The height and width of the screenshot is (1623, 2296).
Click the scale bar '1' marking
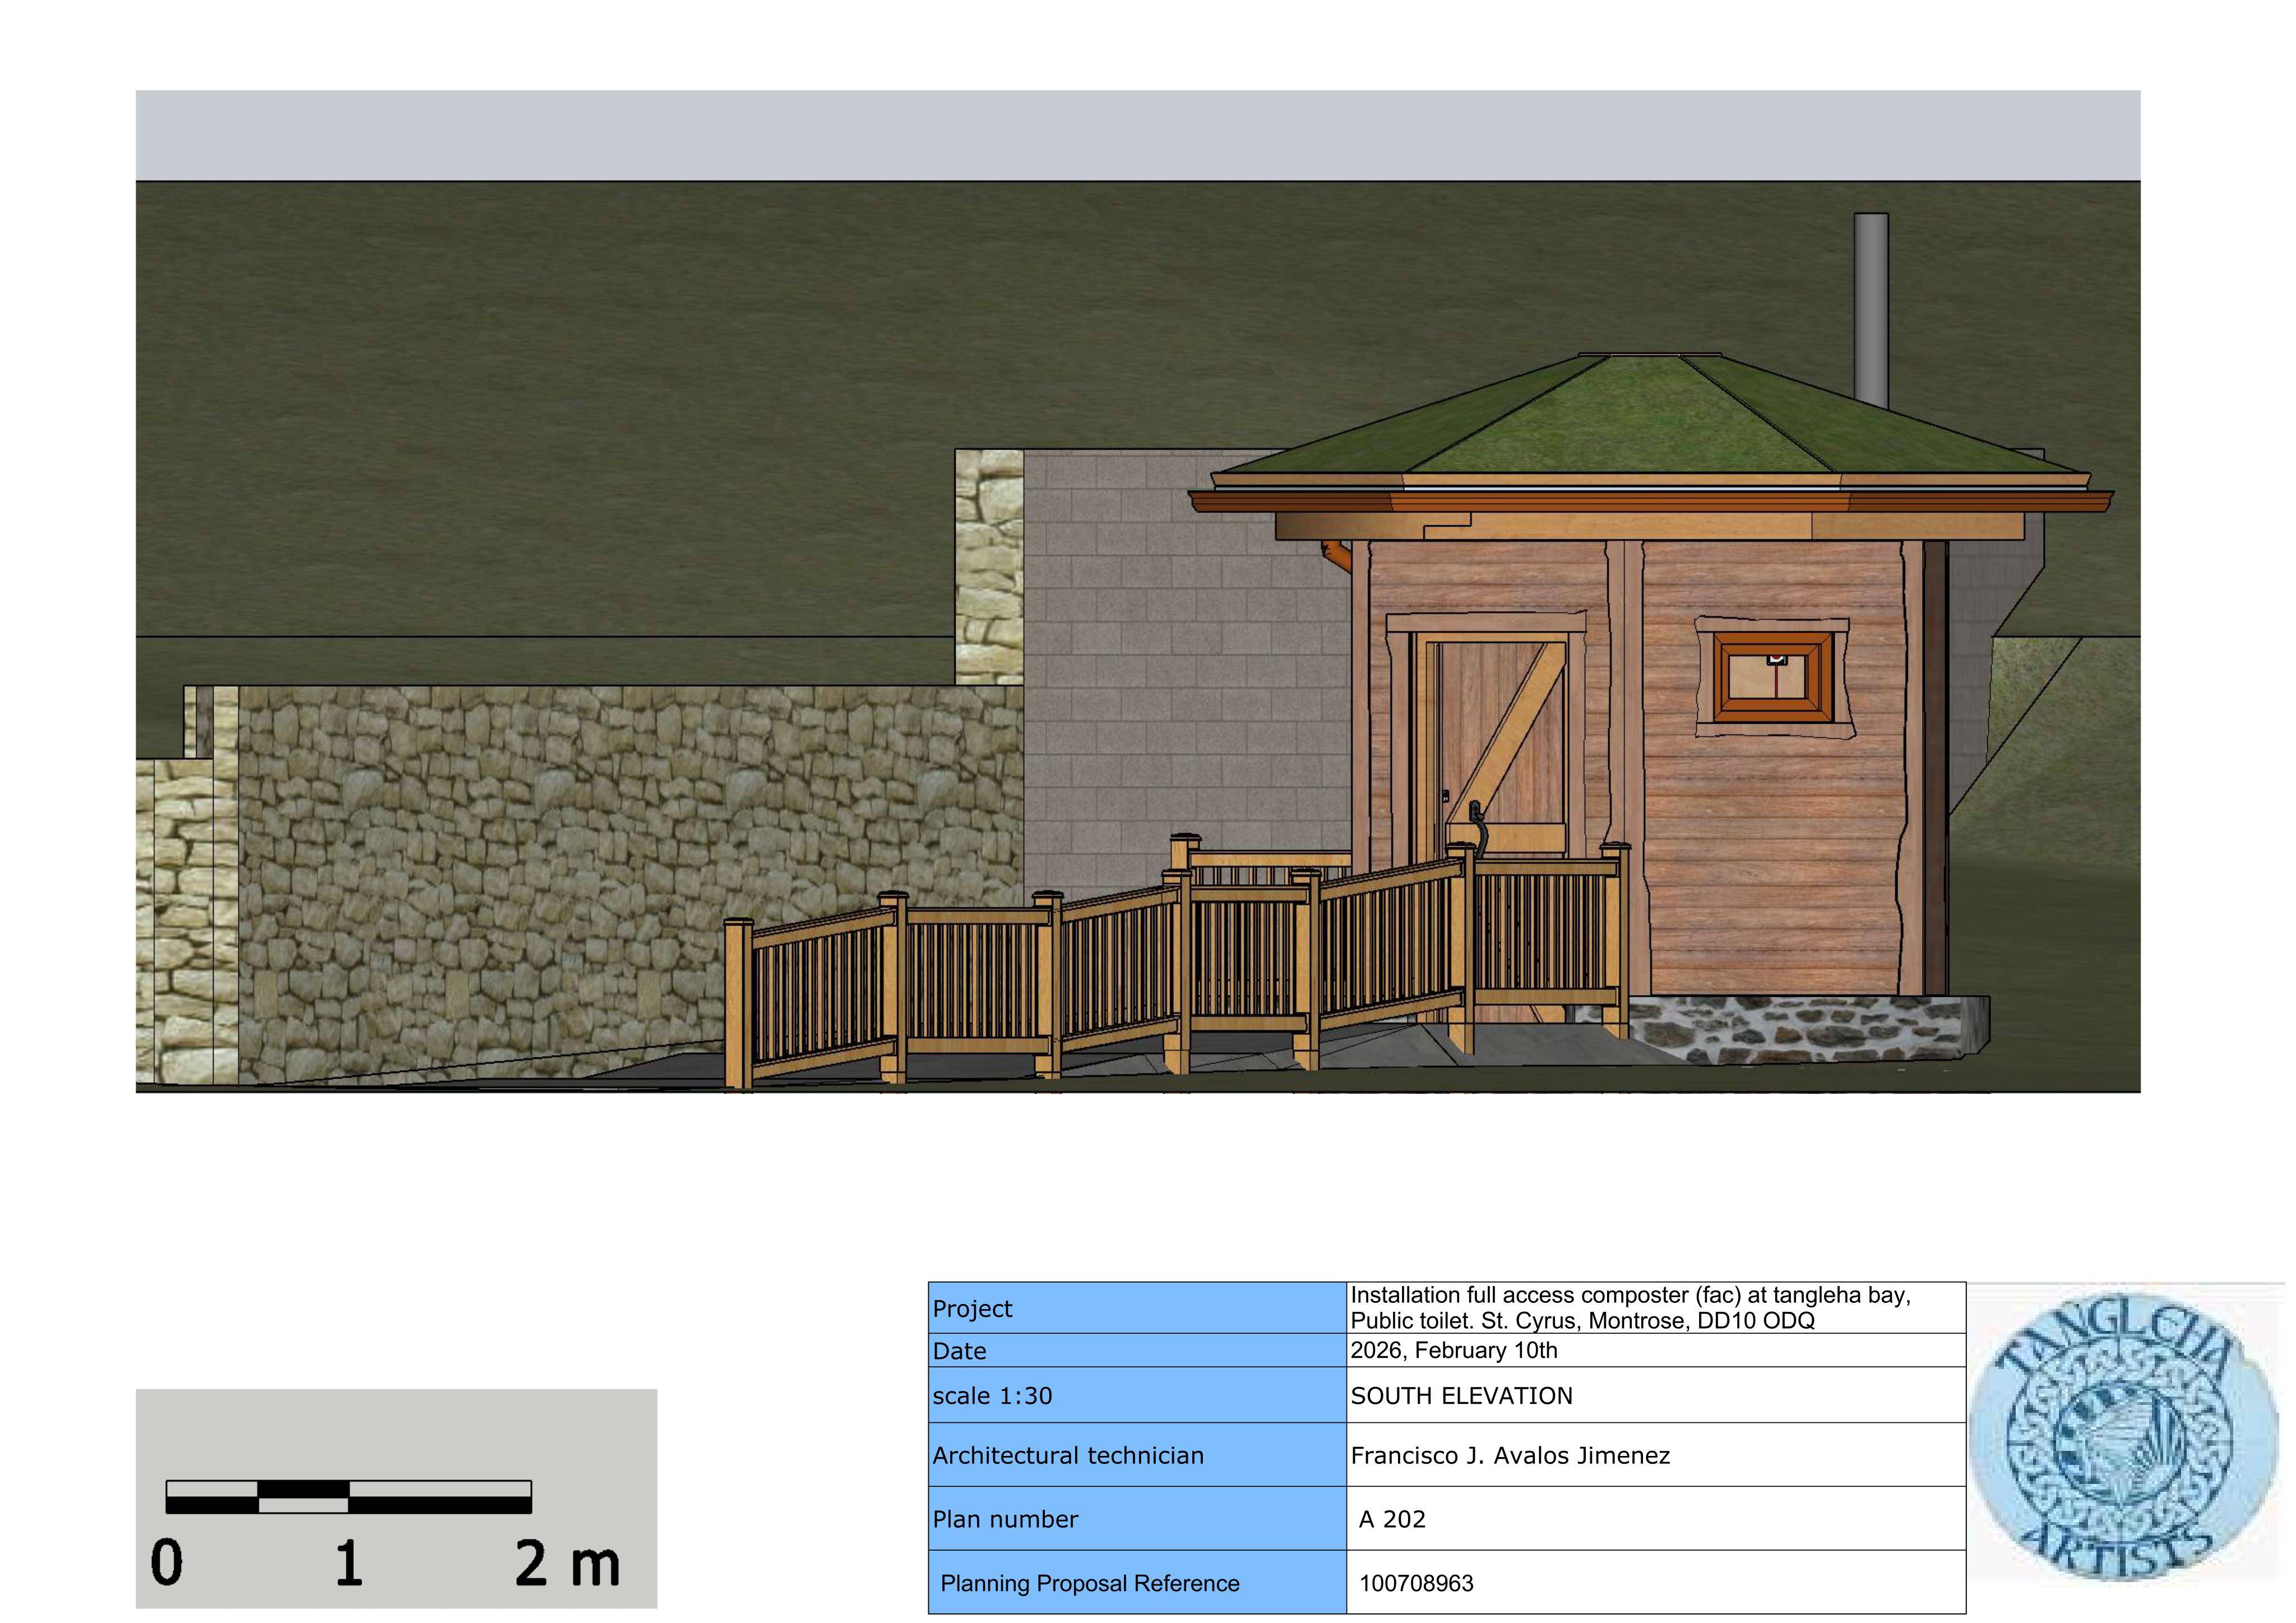(x=348, y=1562)
